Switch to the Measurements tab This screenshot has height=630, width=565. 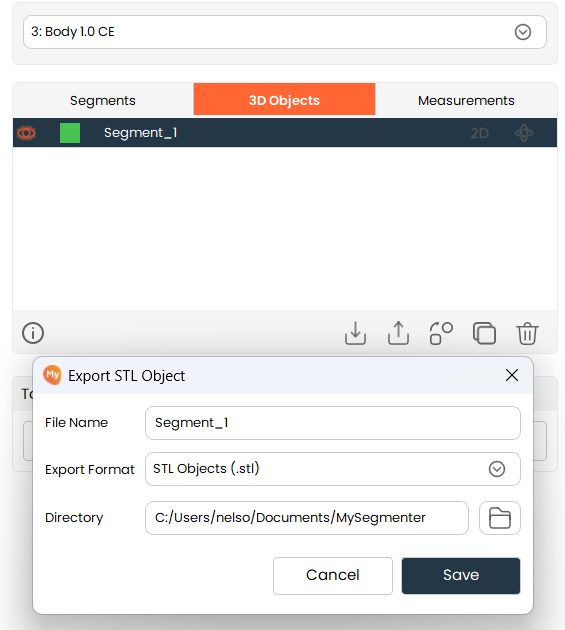[x=466, y=100]
